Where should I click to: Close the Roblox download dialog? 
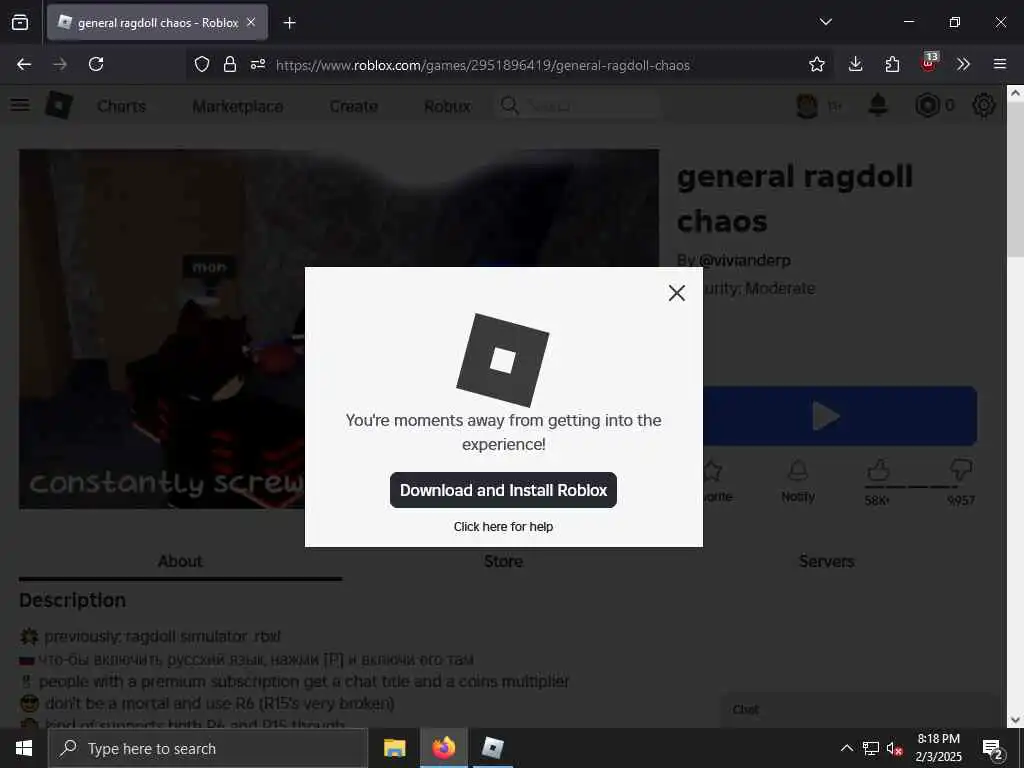click(677, 293)
